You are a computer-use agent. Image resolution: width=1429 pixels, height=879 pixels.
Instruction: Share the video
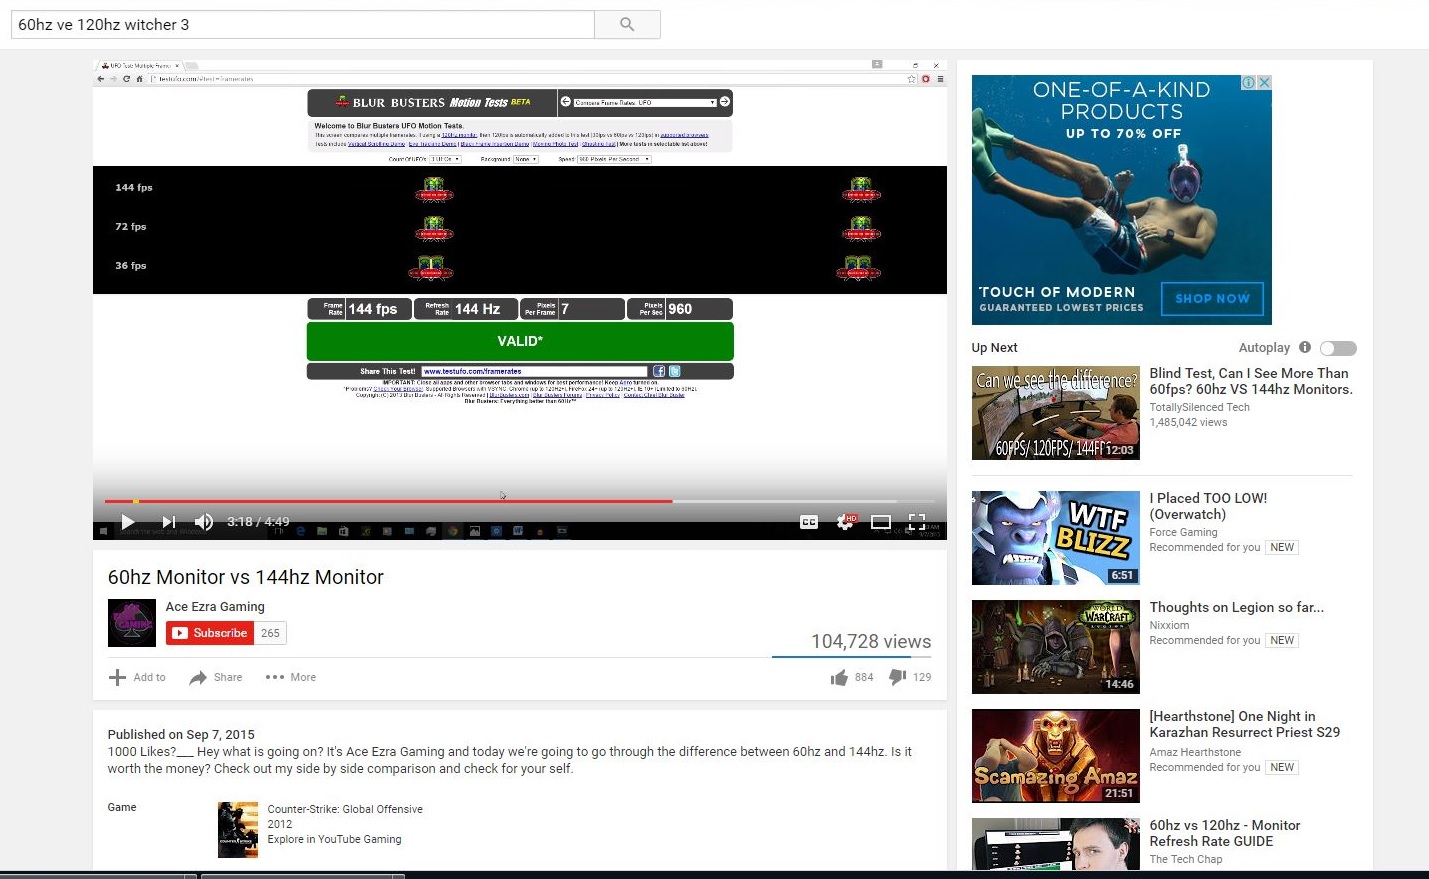[x=216, y=677]
